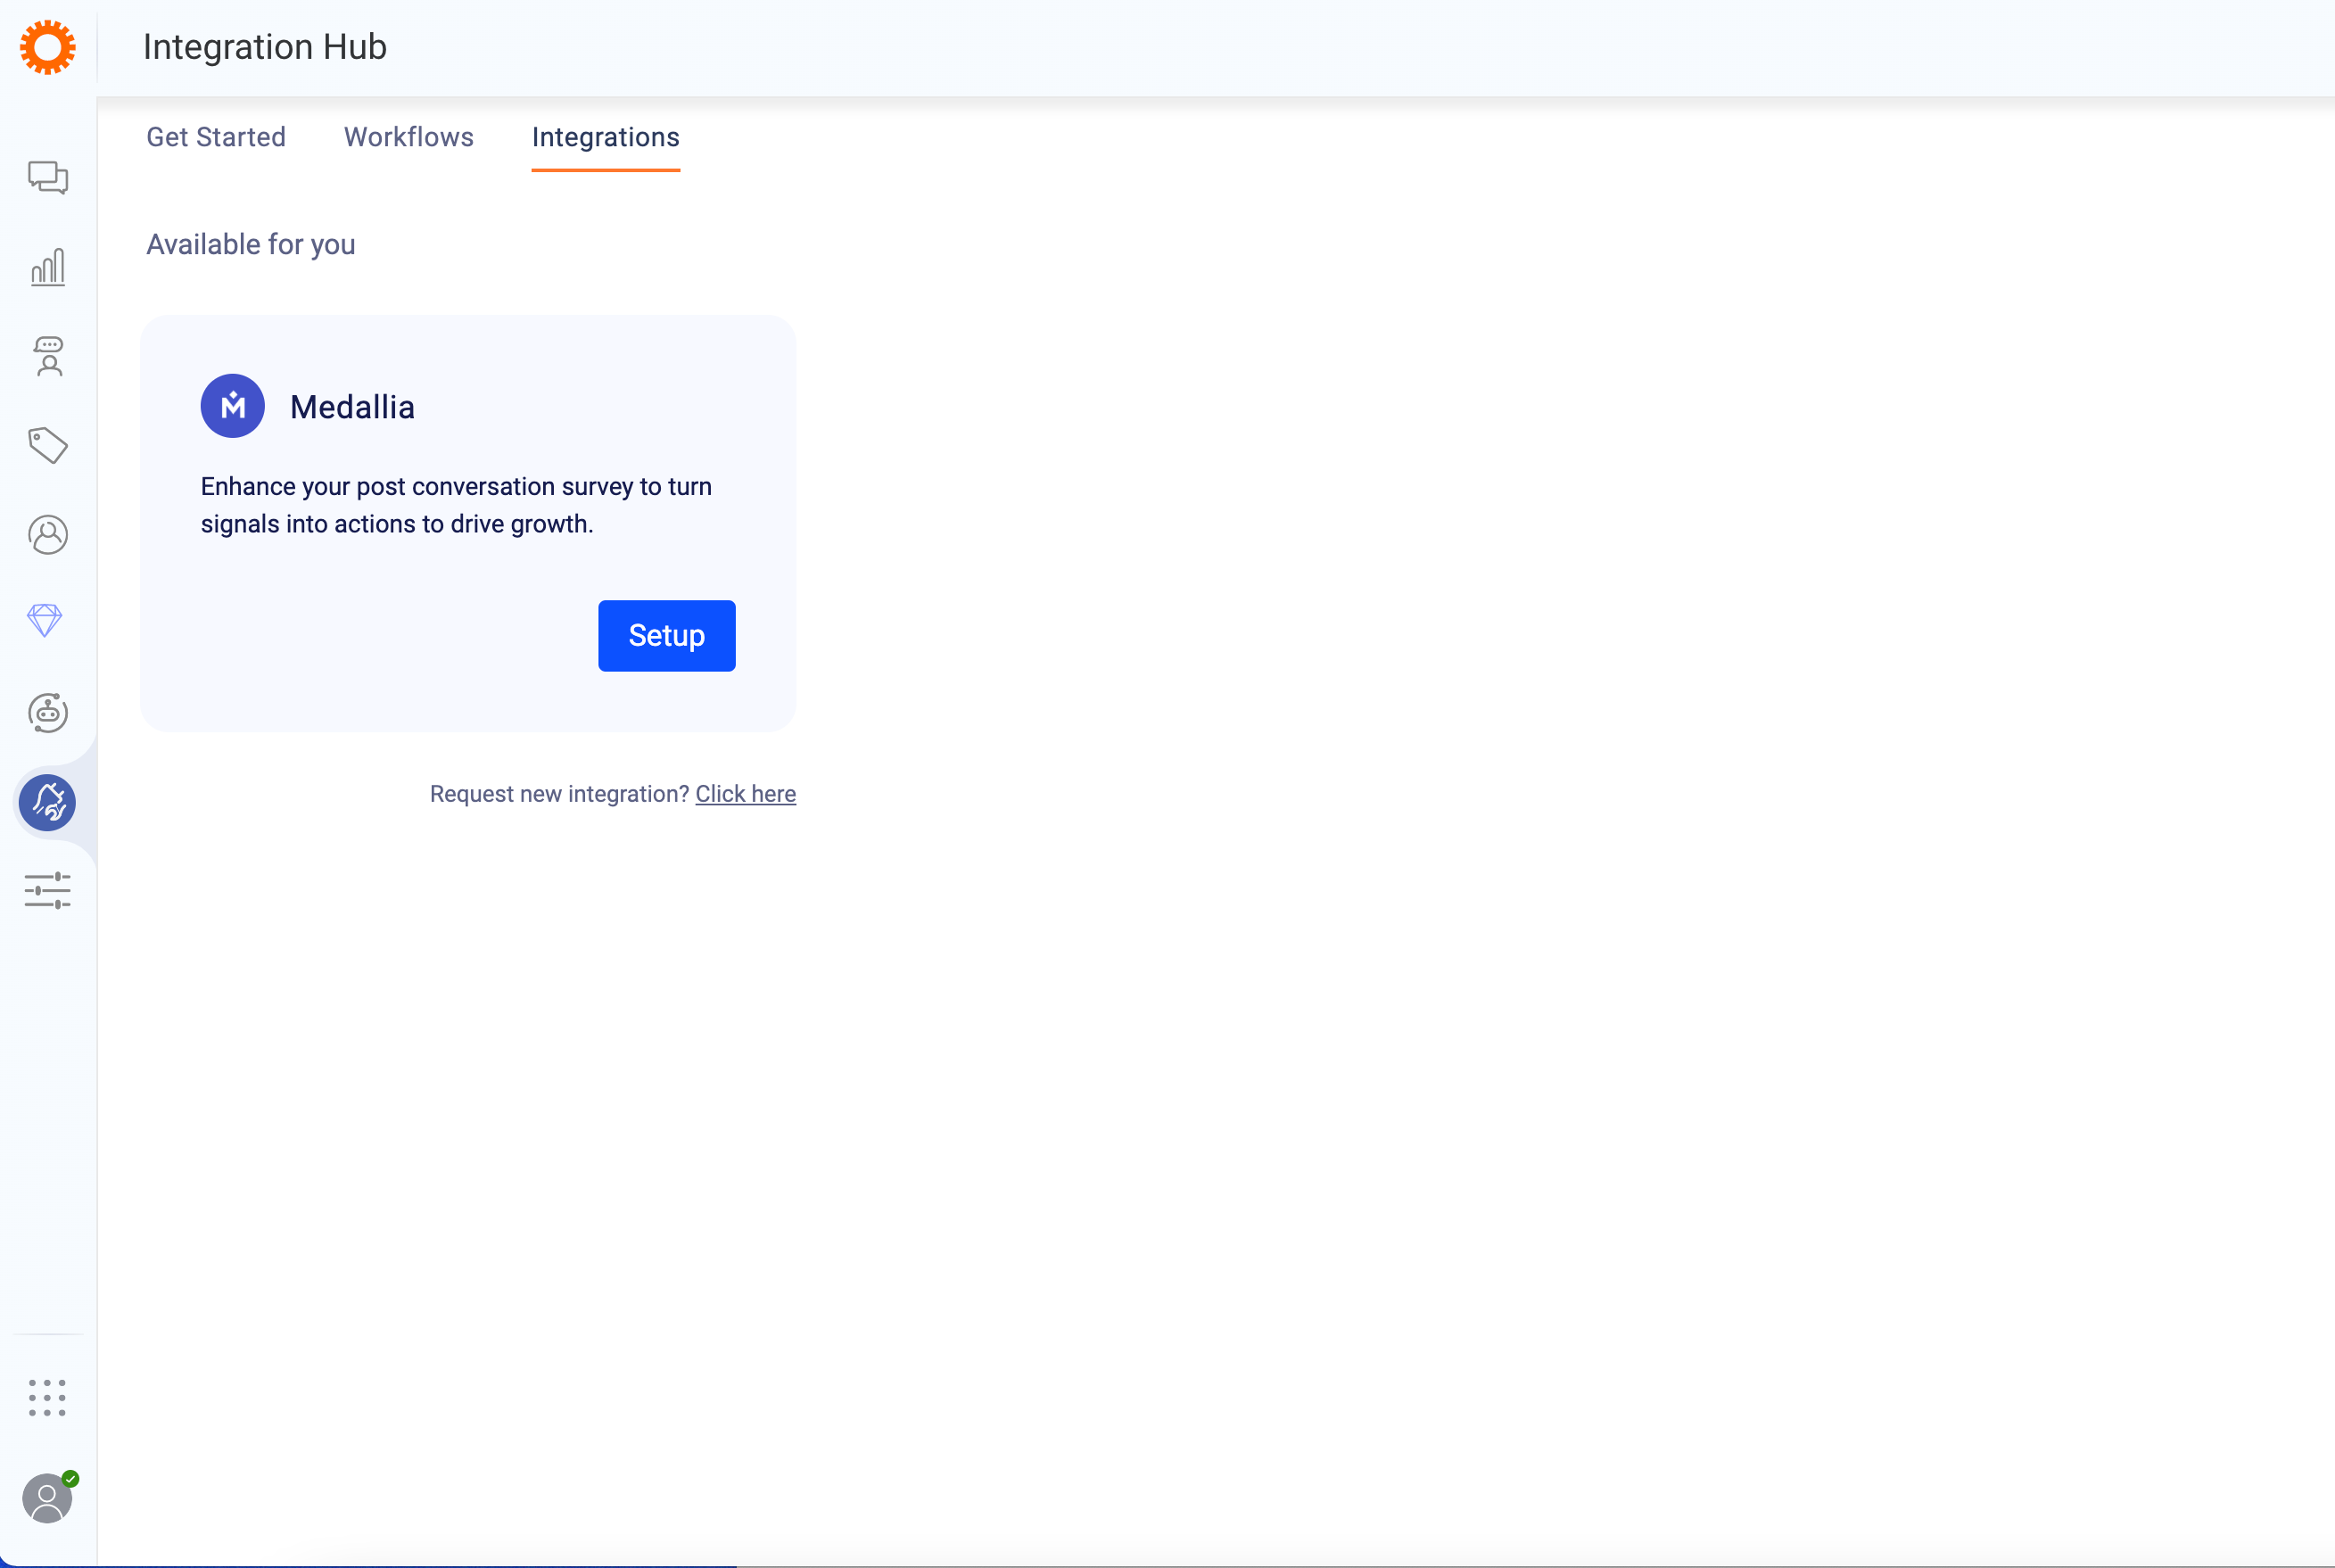Viewport: 2335px width, 1568px height.
Task: Open the agent with speech bubble icon
Action: [48, 356]
